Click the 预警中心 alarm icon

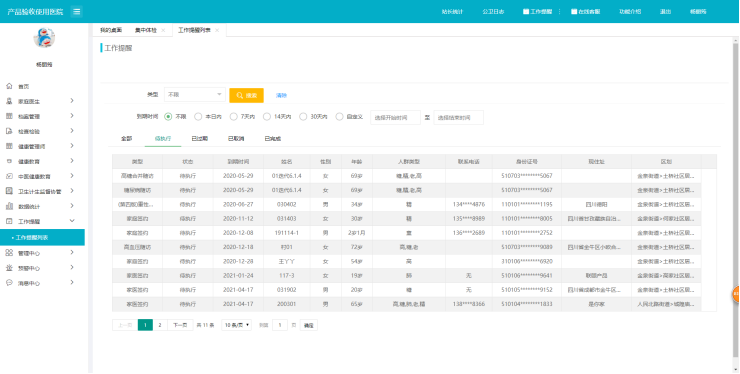point(9,268)
